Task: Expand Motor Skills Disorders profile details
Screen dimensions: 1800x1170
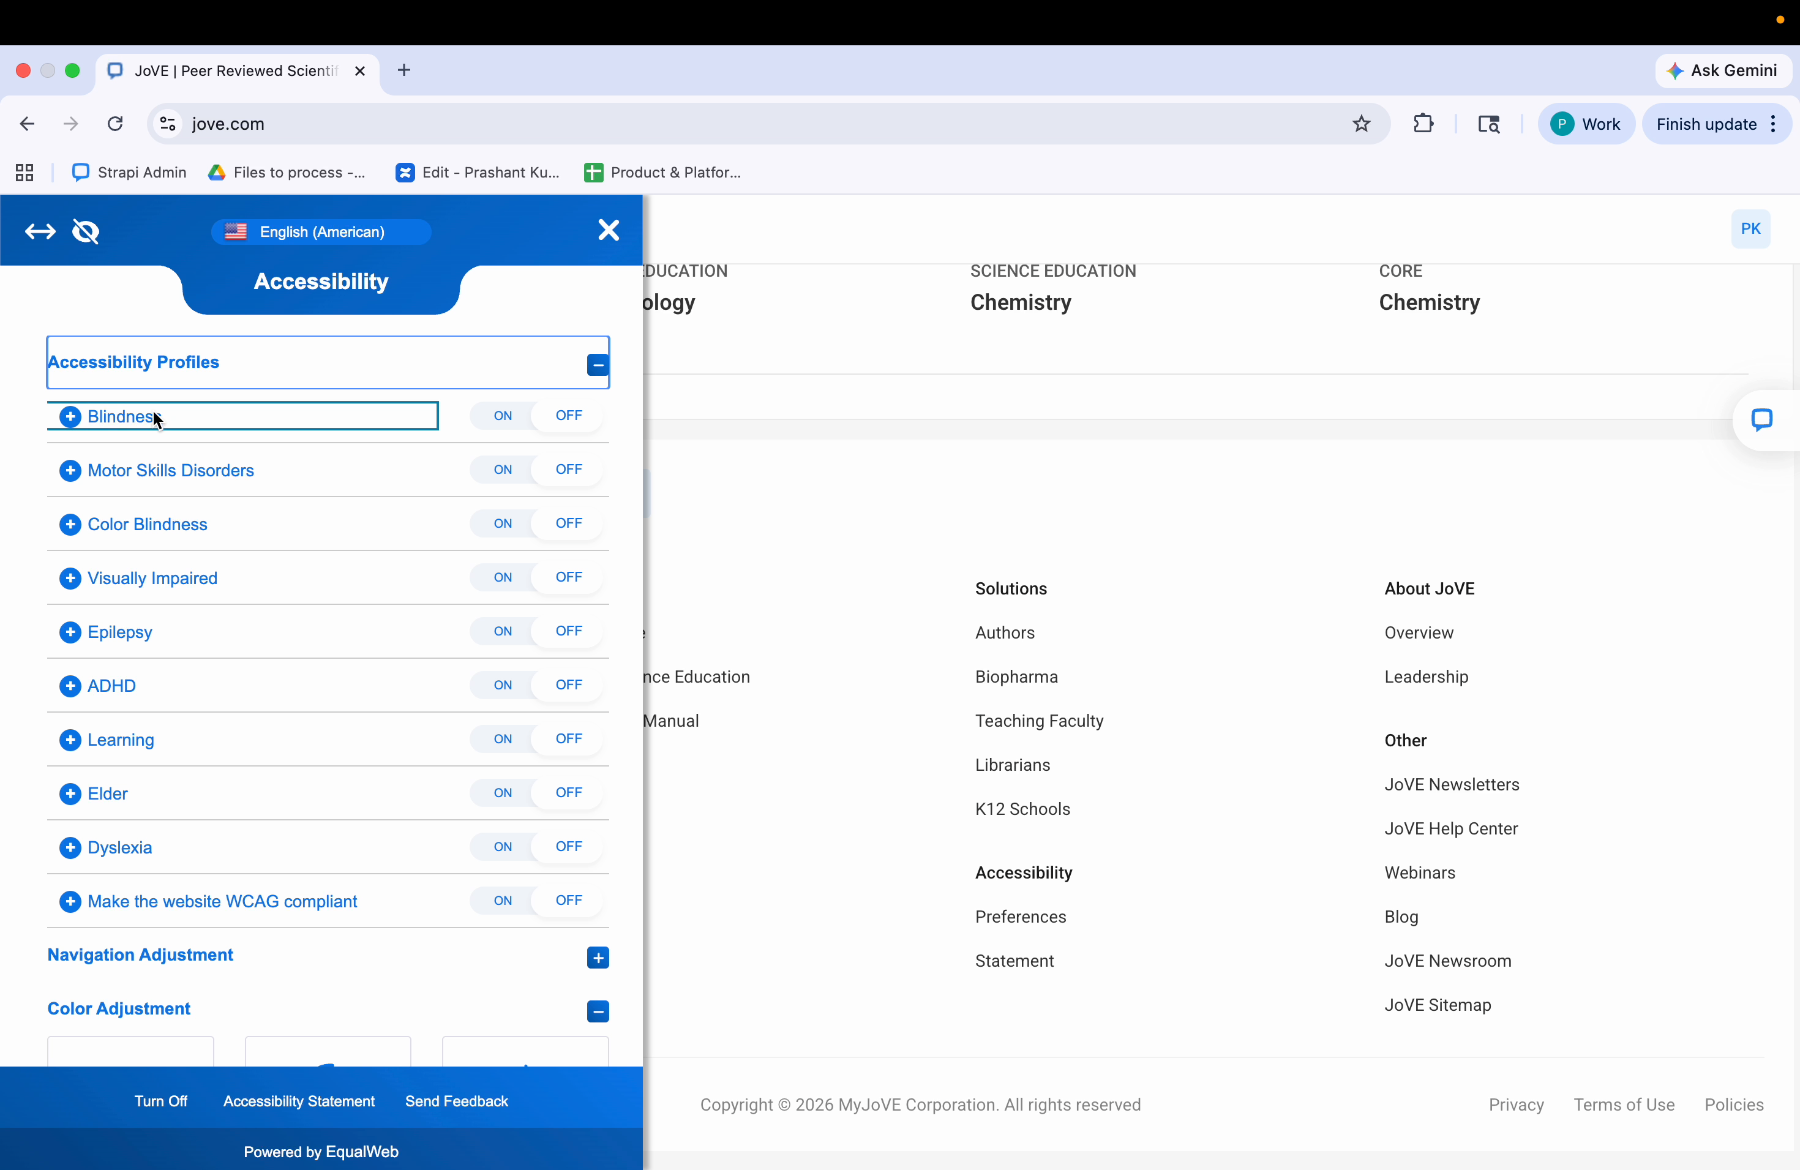Action: click(x=70, y=470)
